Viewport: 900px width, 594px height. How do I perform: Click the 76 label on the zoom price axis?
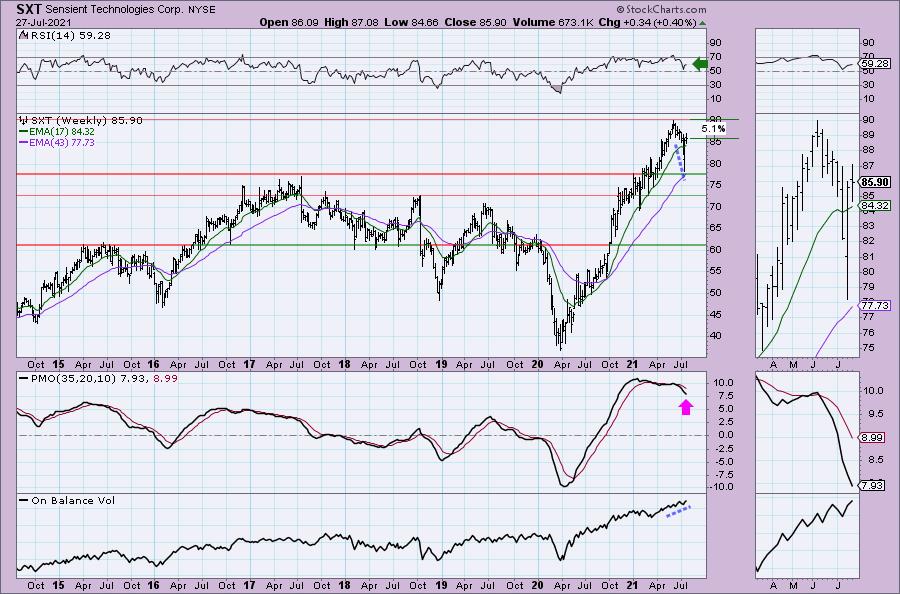[x=868, y=333]
